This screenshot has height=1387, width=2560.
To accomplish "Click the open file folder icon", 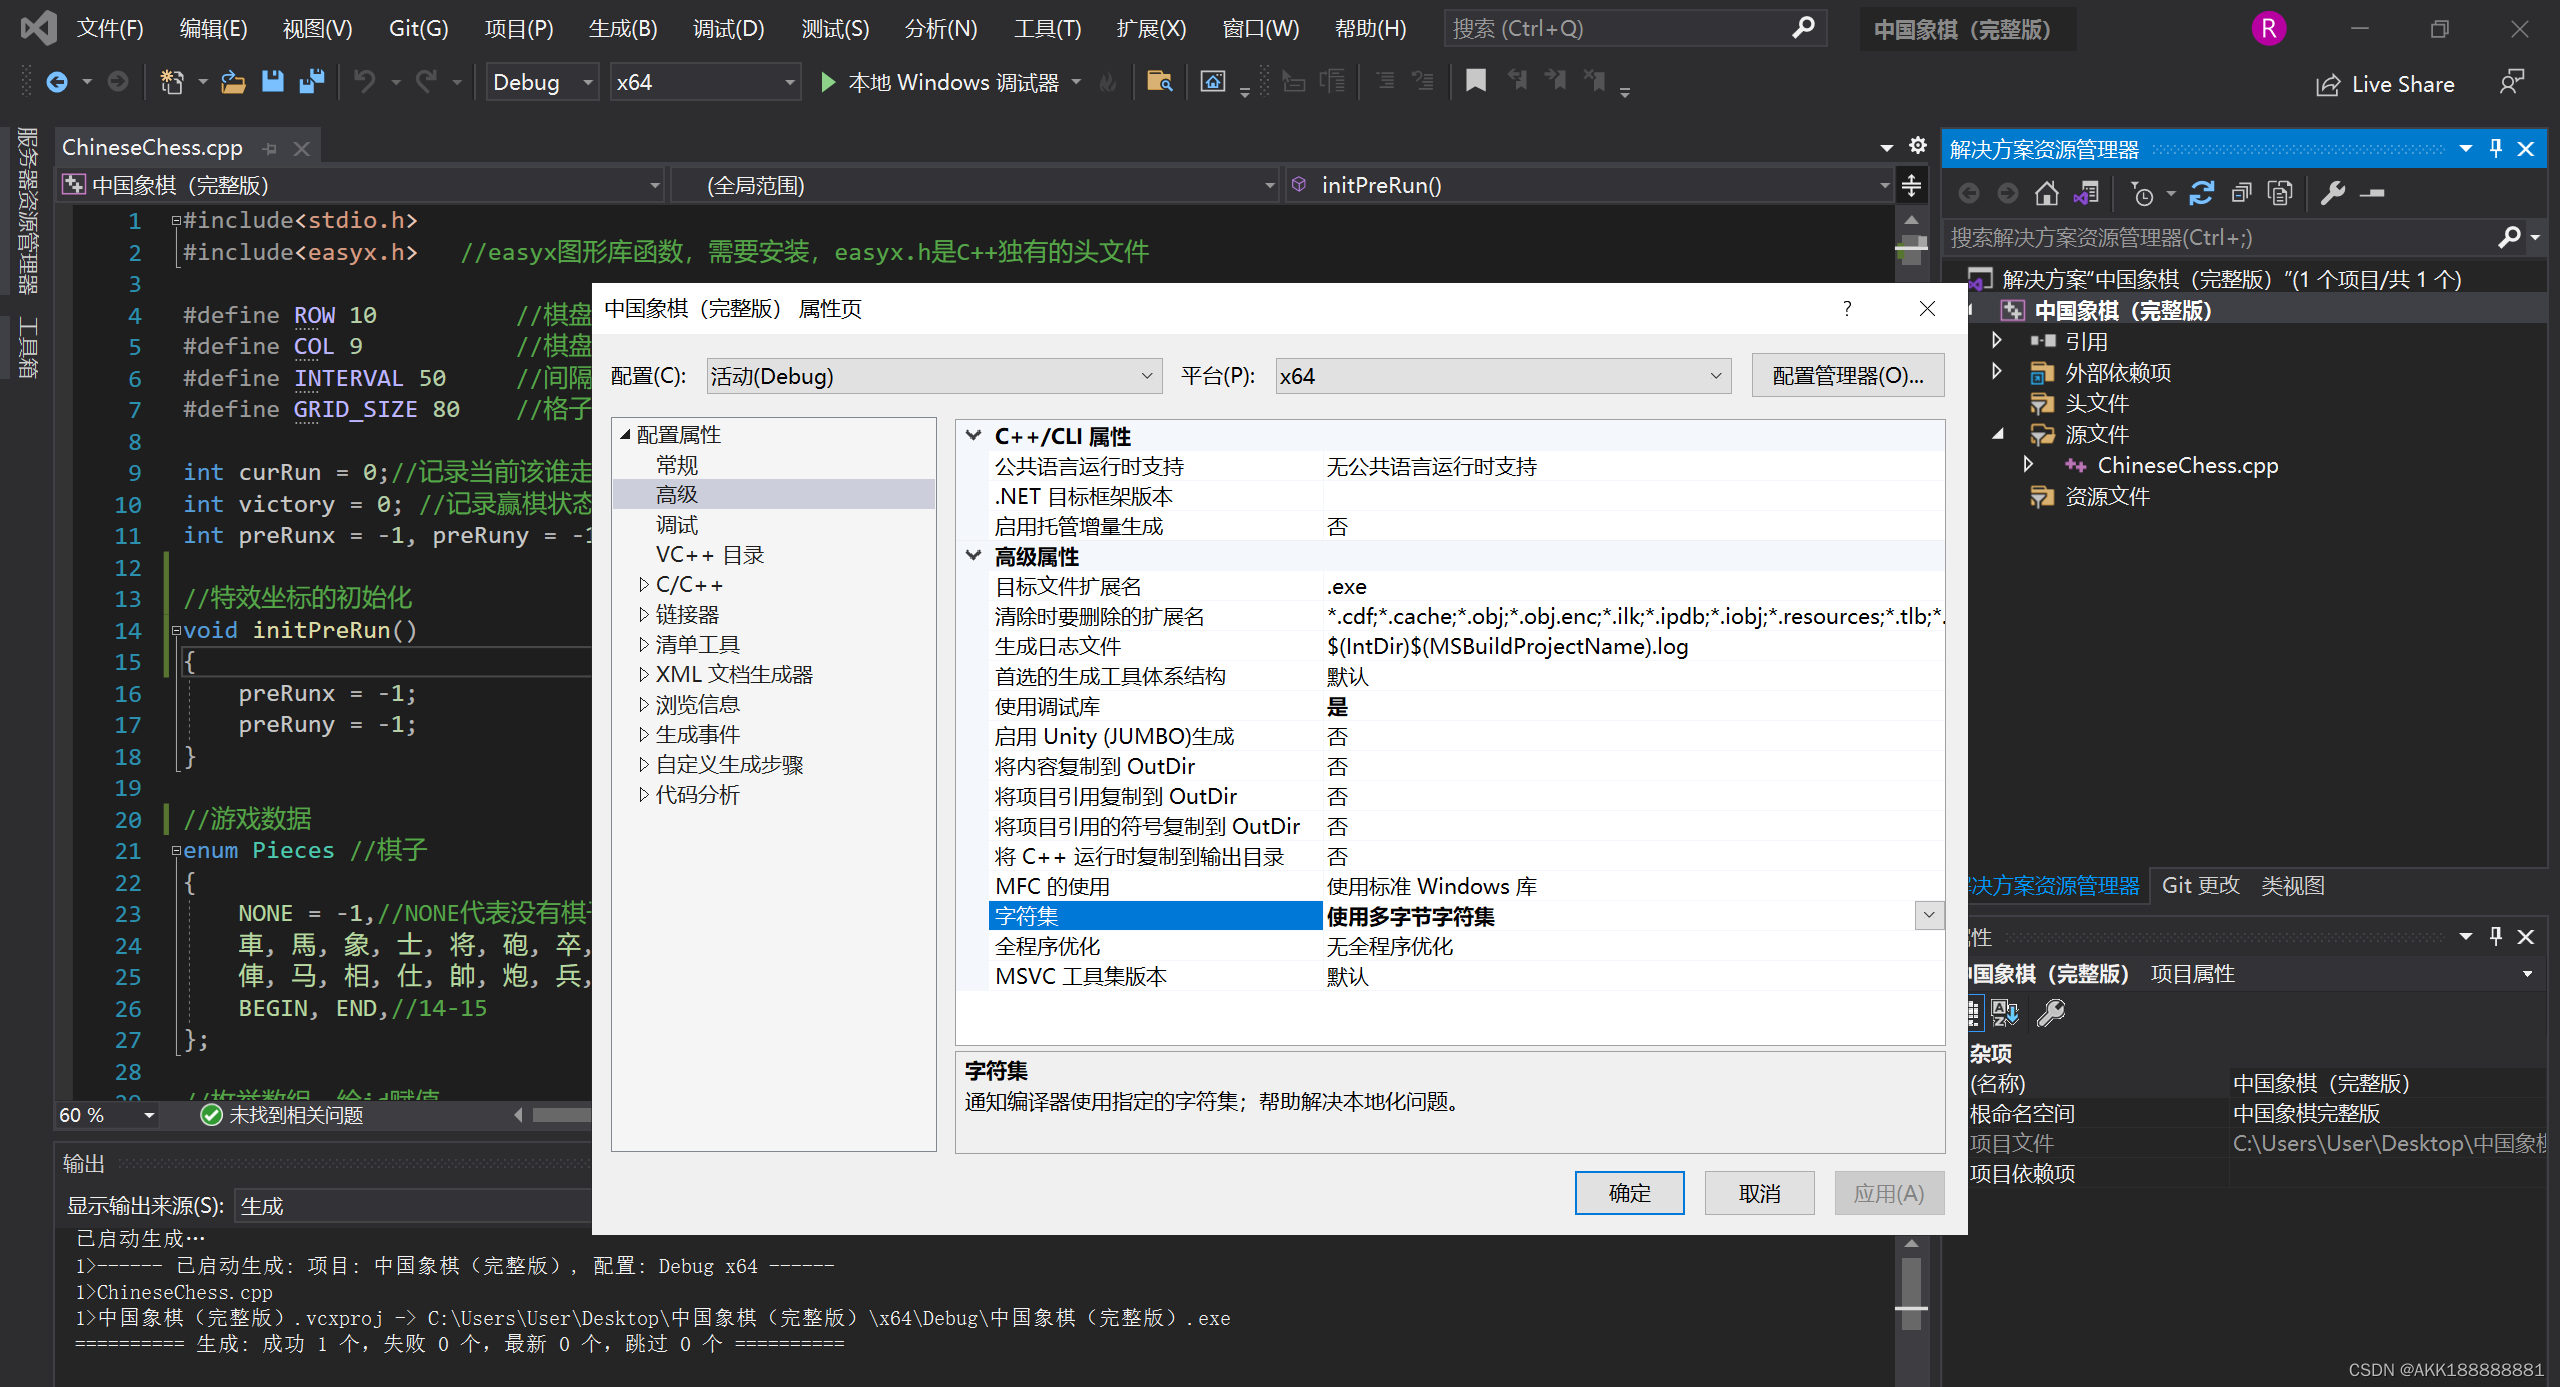I will coord(233,82).
